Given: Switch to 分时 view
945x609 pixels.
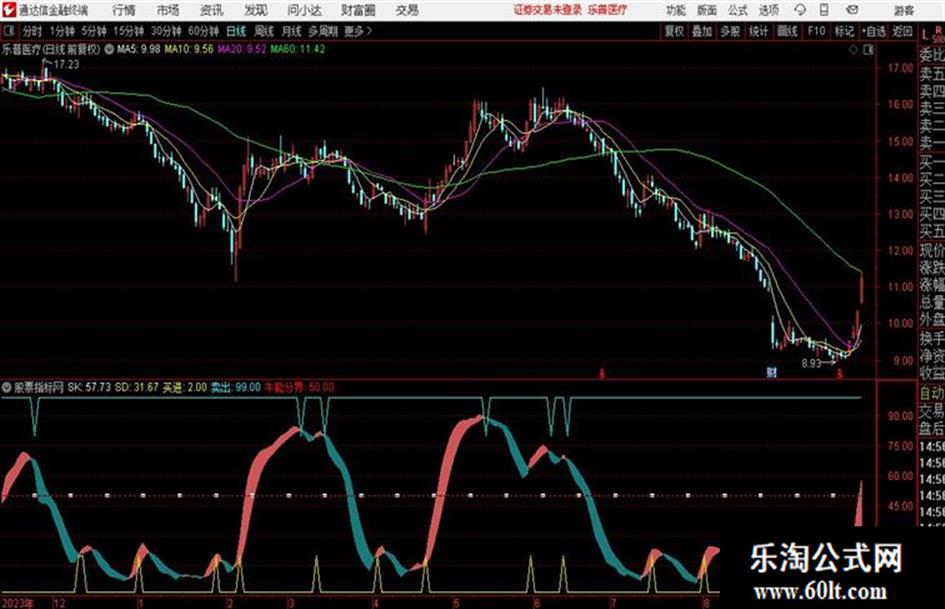Looking at the screenshot, I should click(x=32, y=31).
